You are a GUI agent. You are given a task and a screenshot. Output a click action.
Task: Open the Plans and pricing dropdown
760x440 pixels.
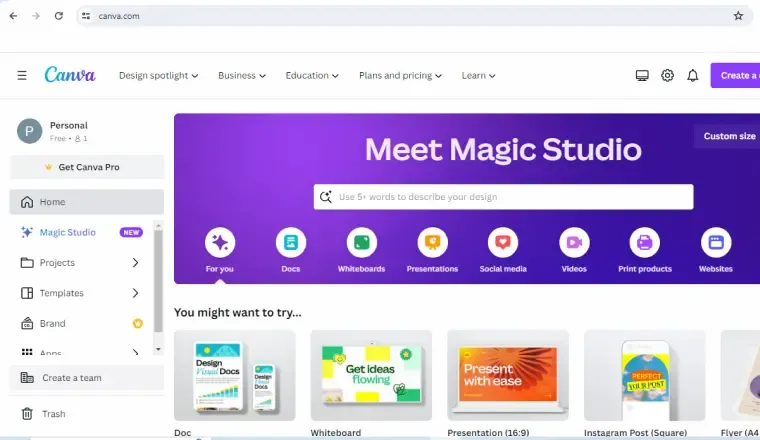pos(400,76)
